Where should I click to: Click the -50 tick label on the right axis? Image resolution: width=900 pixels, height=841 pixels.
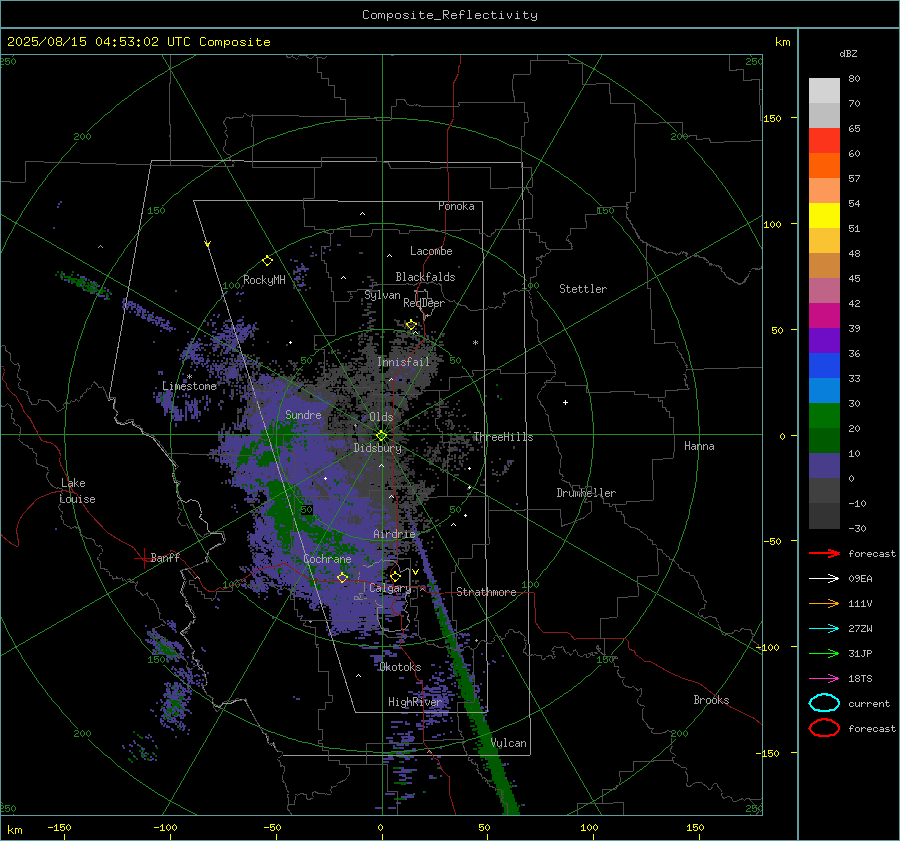point(772,541)
